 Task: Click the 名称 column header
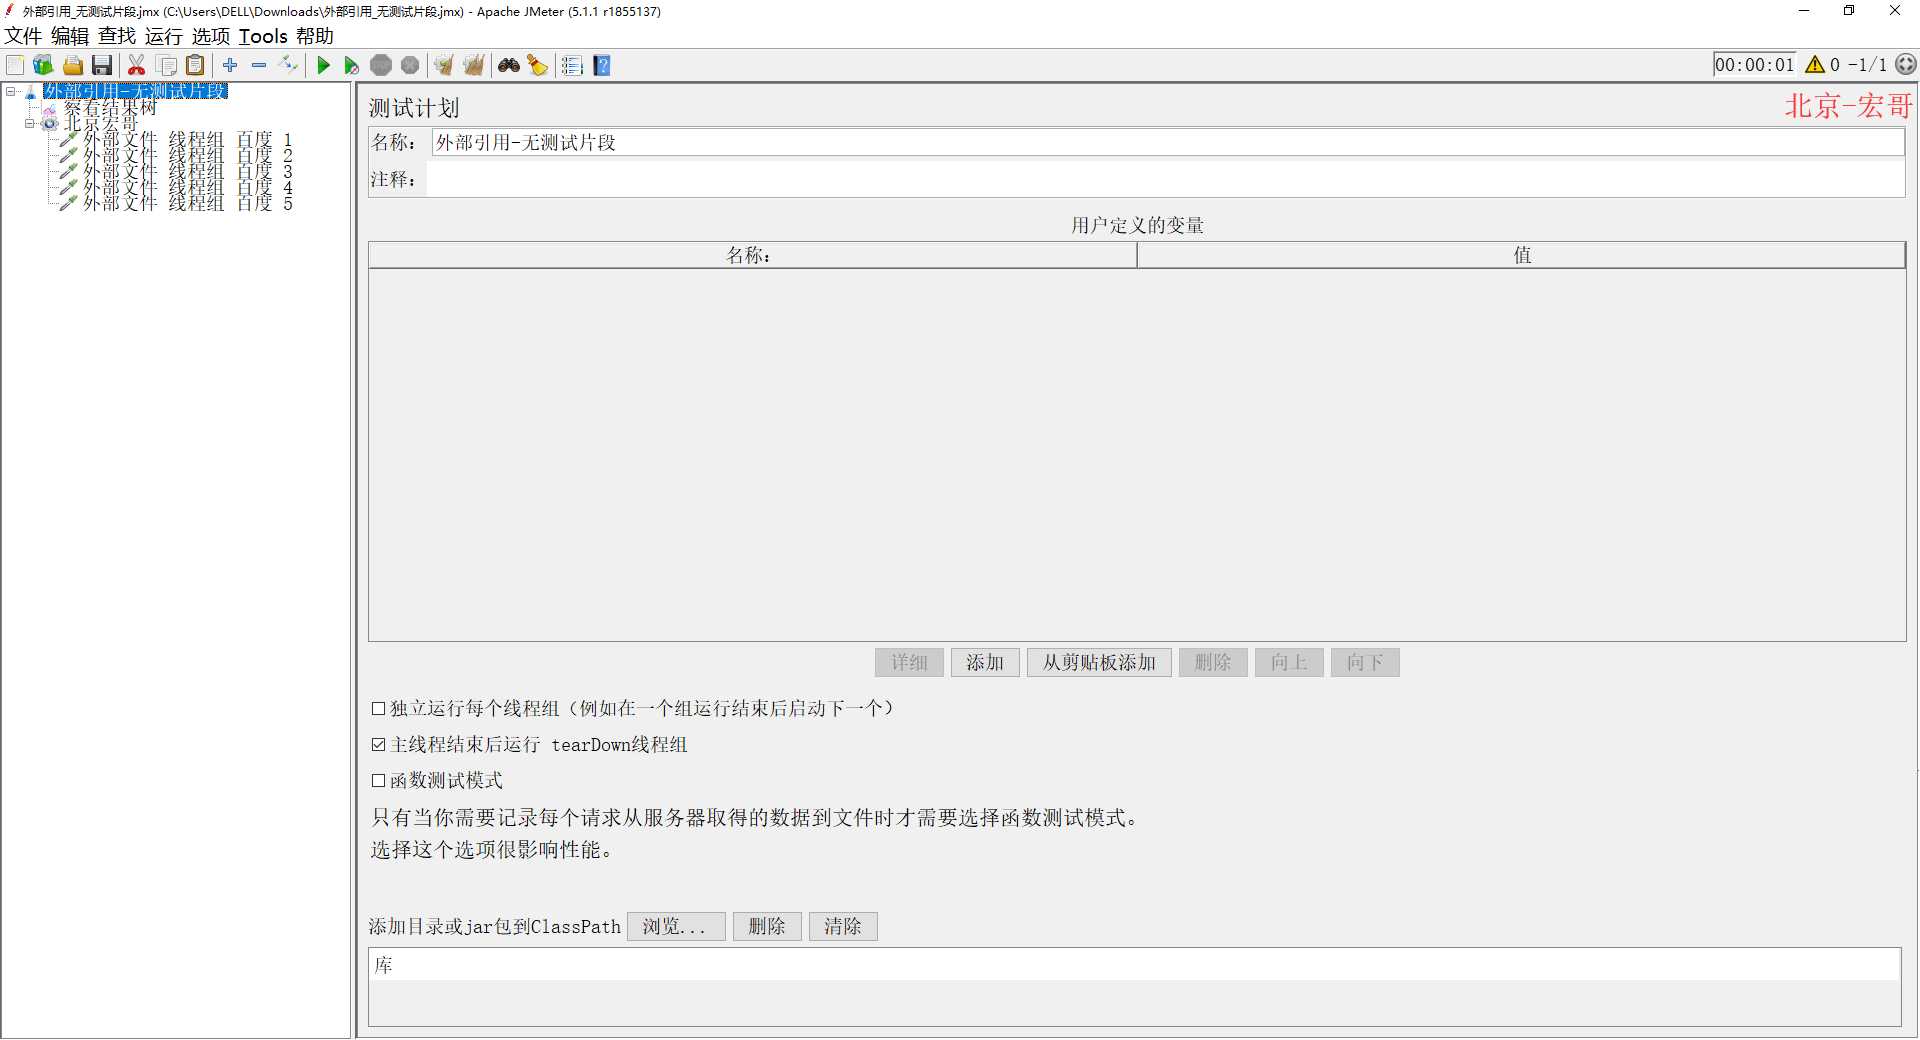(x=752, y=255)
